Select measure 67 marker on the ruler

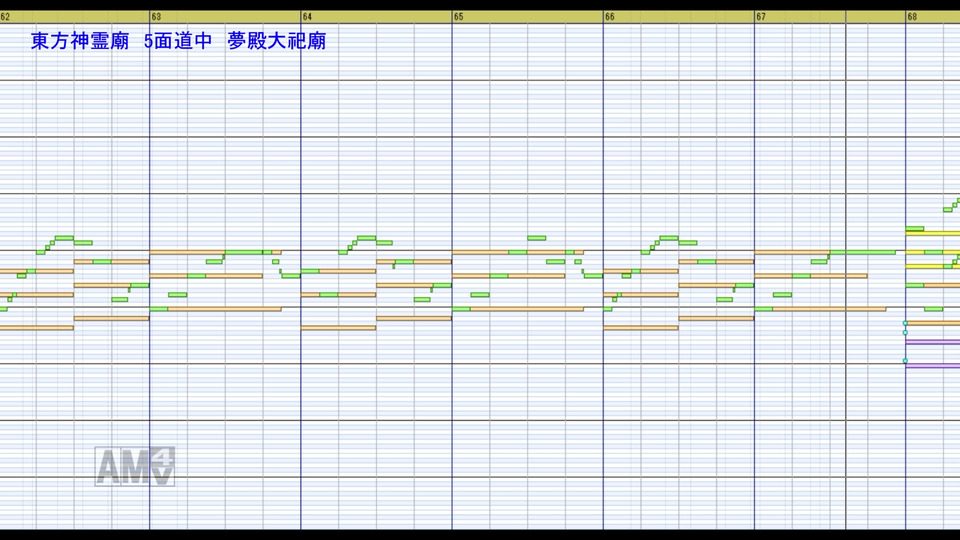tap(761, 17)
